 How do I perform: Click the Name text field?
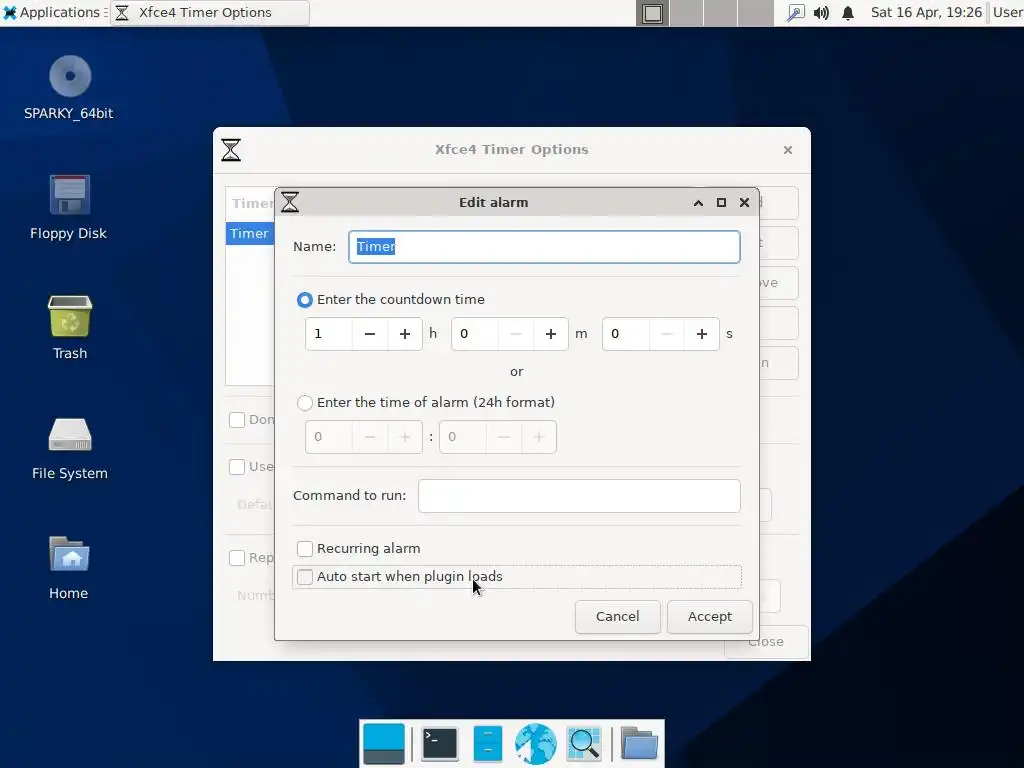(544, 247)
